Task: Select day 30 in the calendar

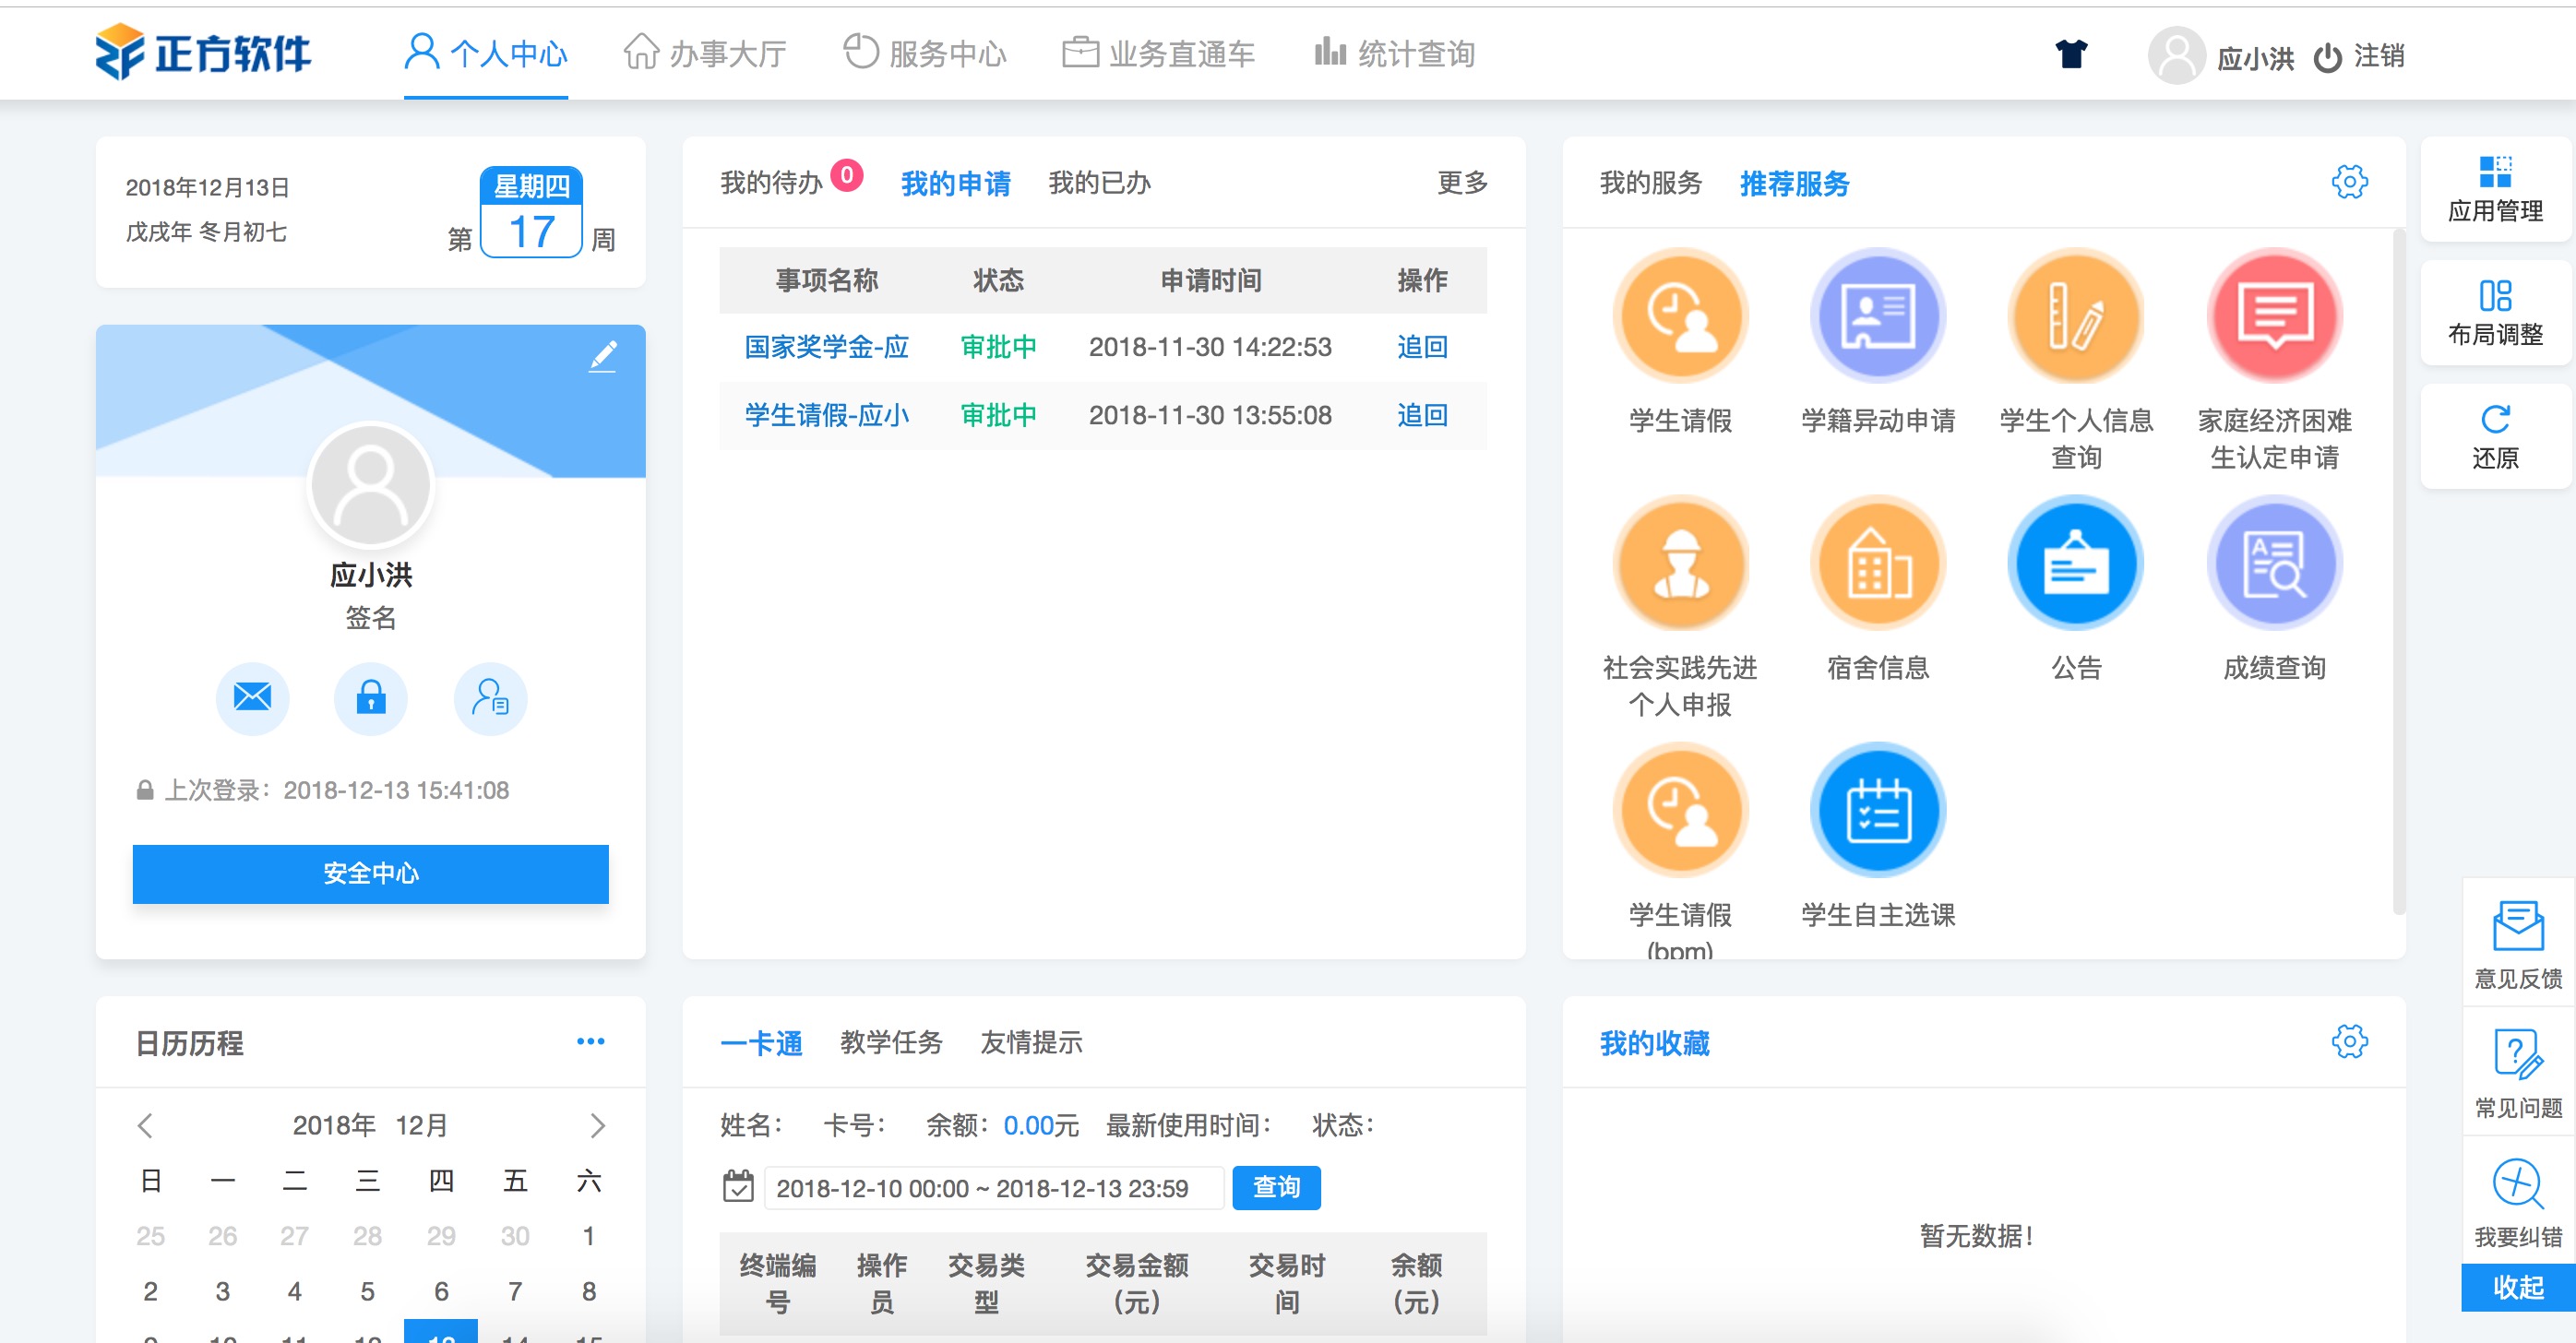Action: [x=515, y=1235]
